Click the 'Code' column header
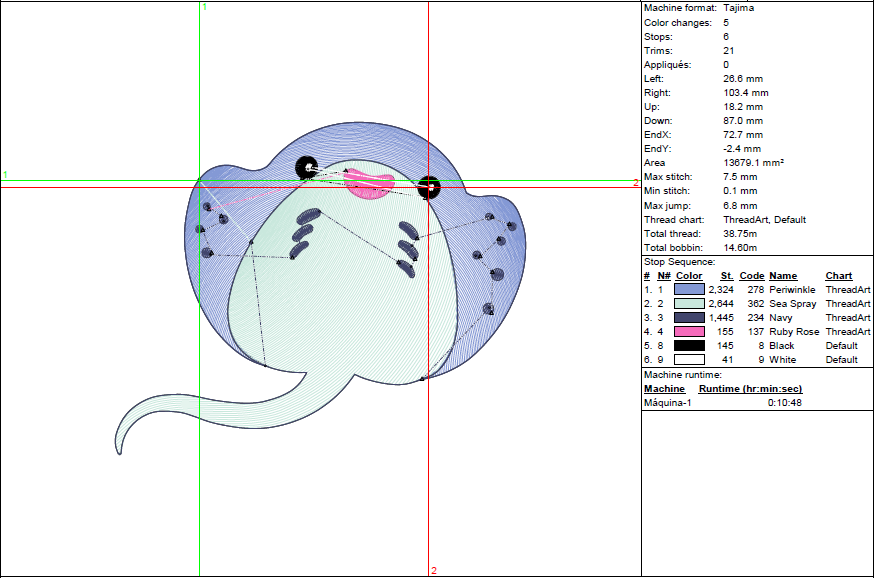 coord(751,275)
